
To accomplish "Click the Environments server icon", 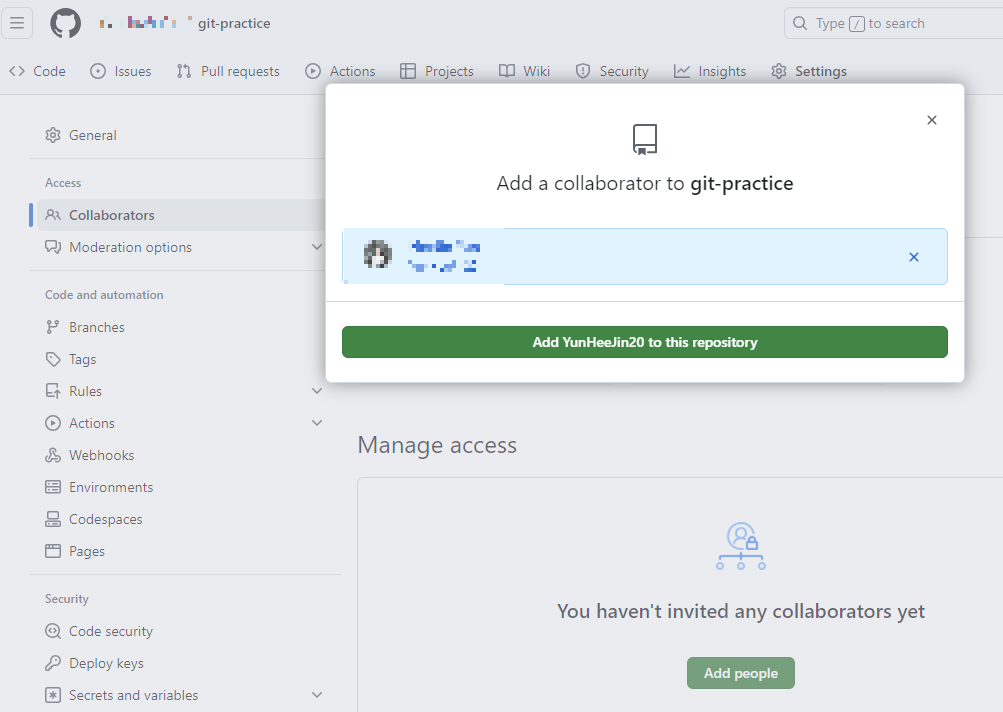I will pos(53,487).
